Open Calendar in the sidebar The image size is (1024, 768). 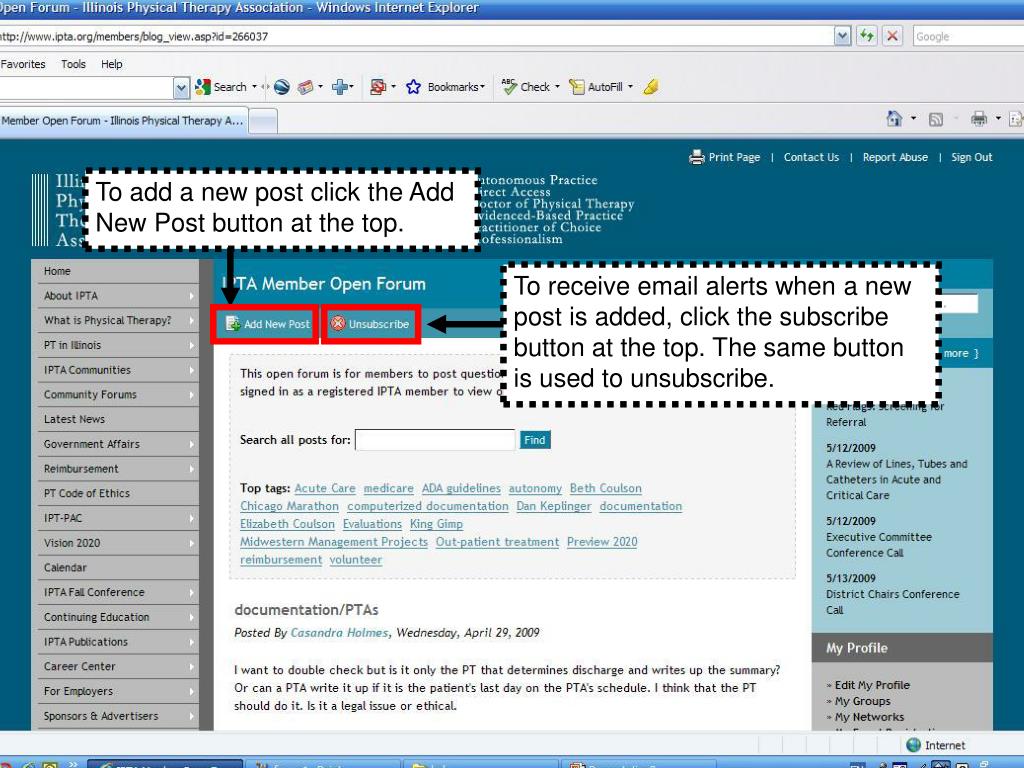coord(118,568)
